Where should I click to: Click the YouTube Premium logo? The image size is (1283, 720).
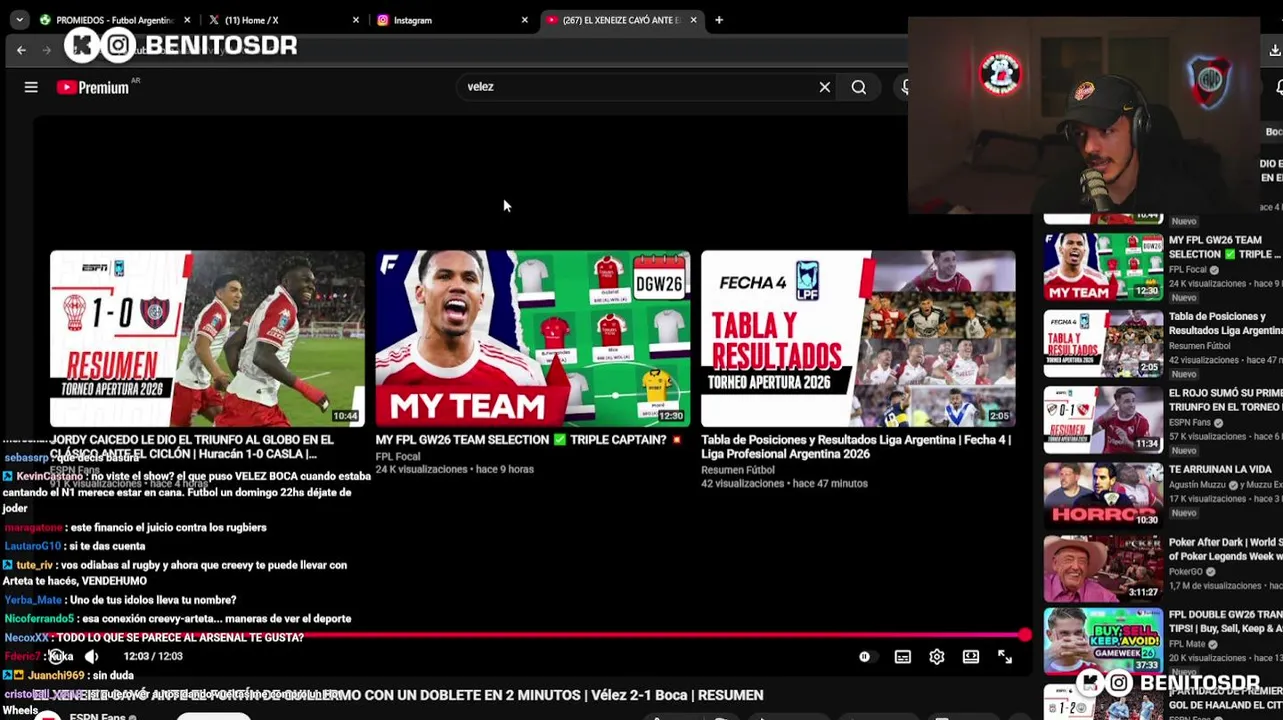(x=93, y=87)
